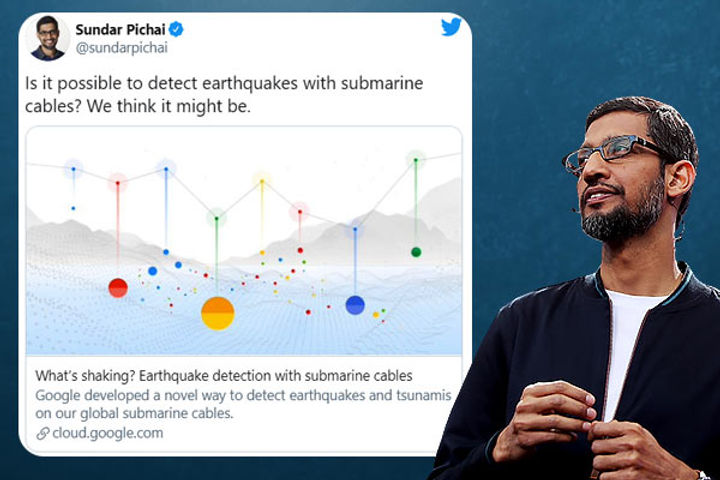The width and height of the screenshot is (720, 480).
Task: Click the green node at top right of line graph
Action: tap(416, 159)
